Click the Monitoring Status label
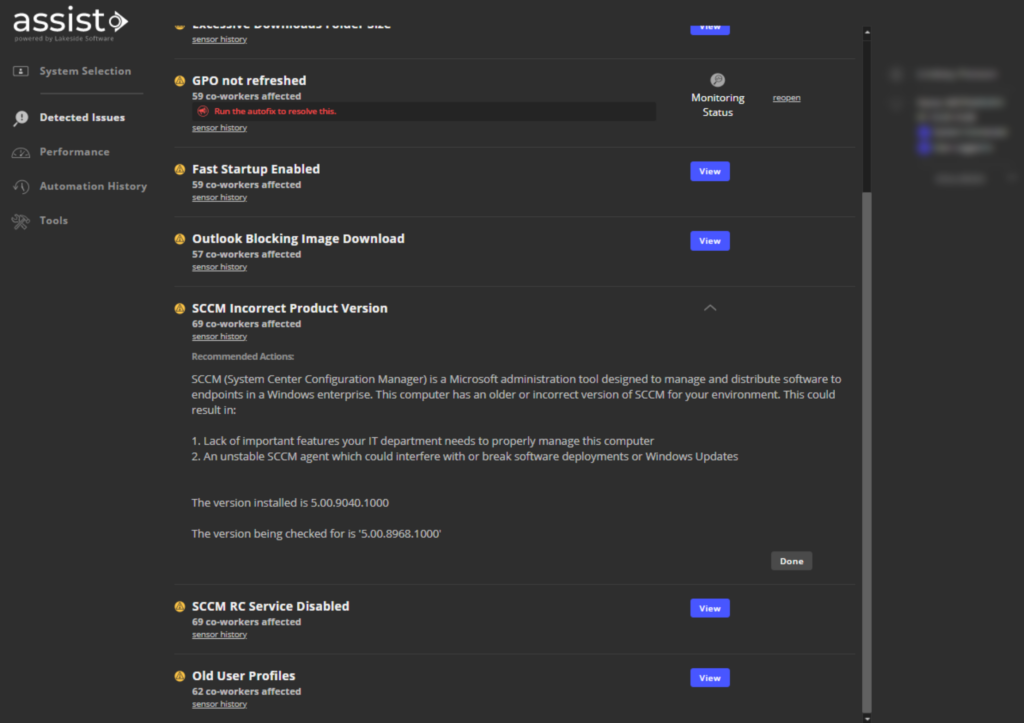 tap(718, 105)
